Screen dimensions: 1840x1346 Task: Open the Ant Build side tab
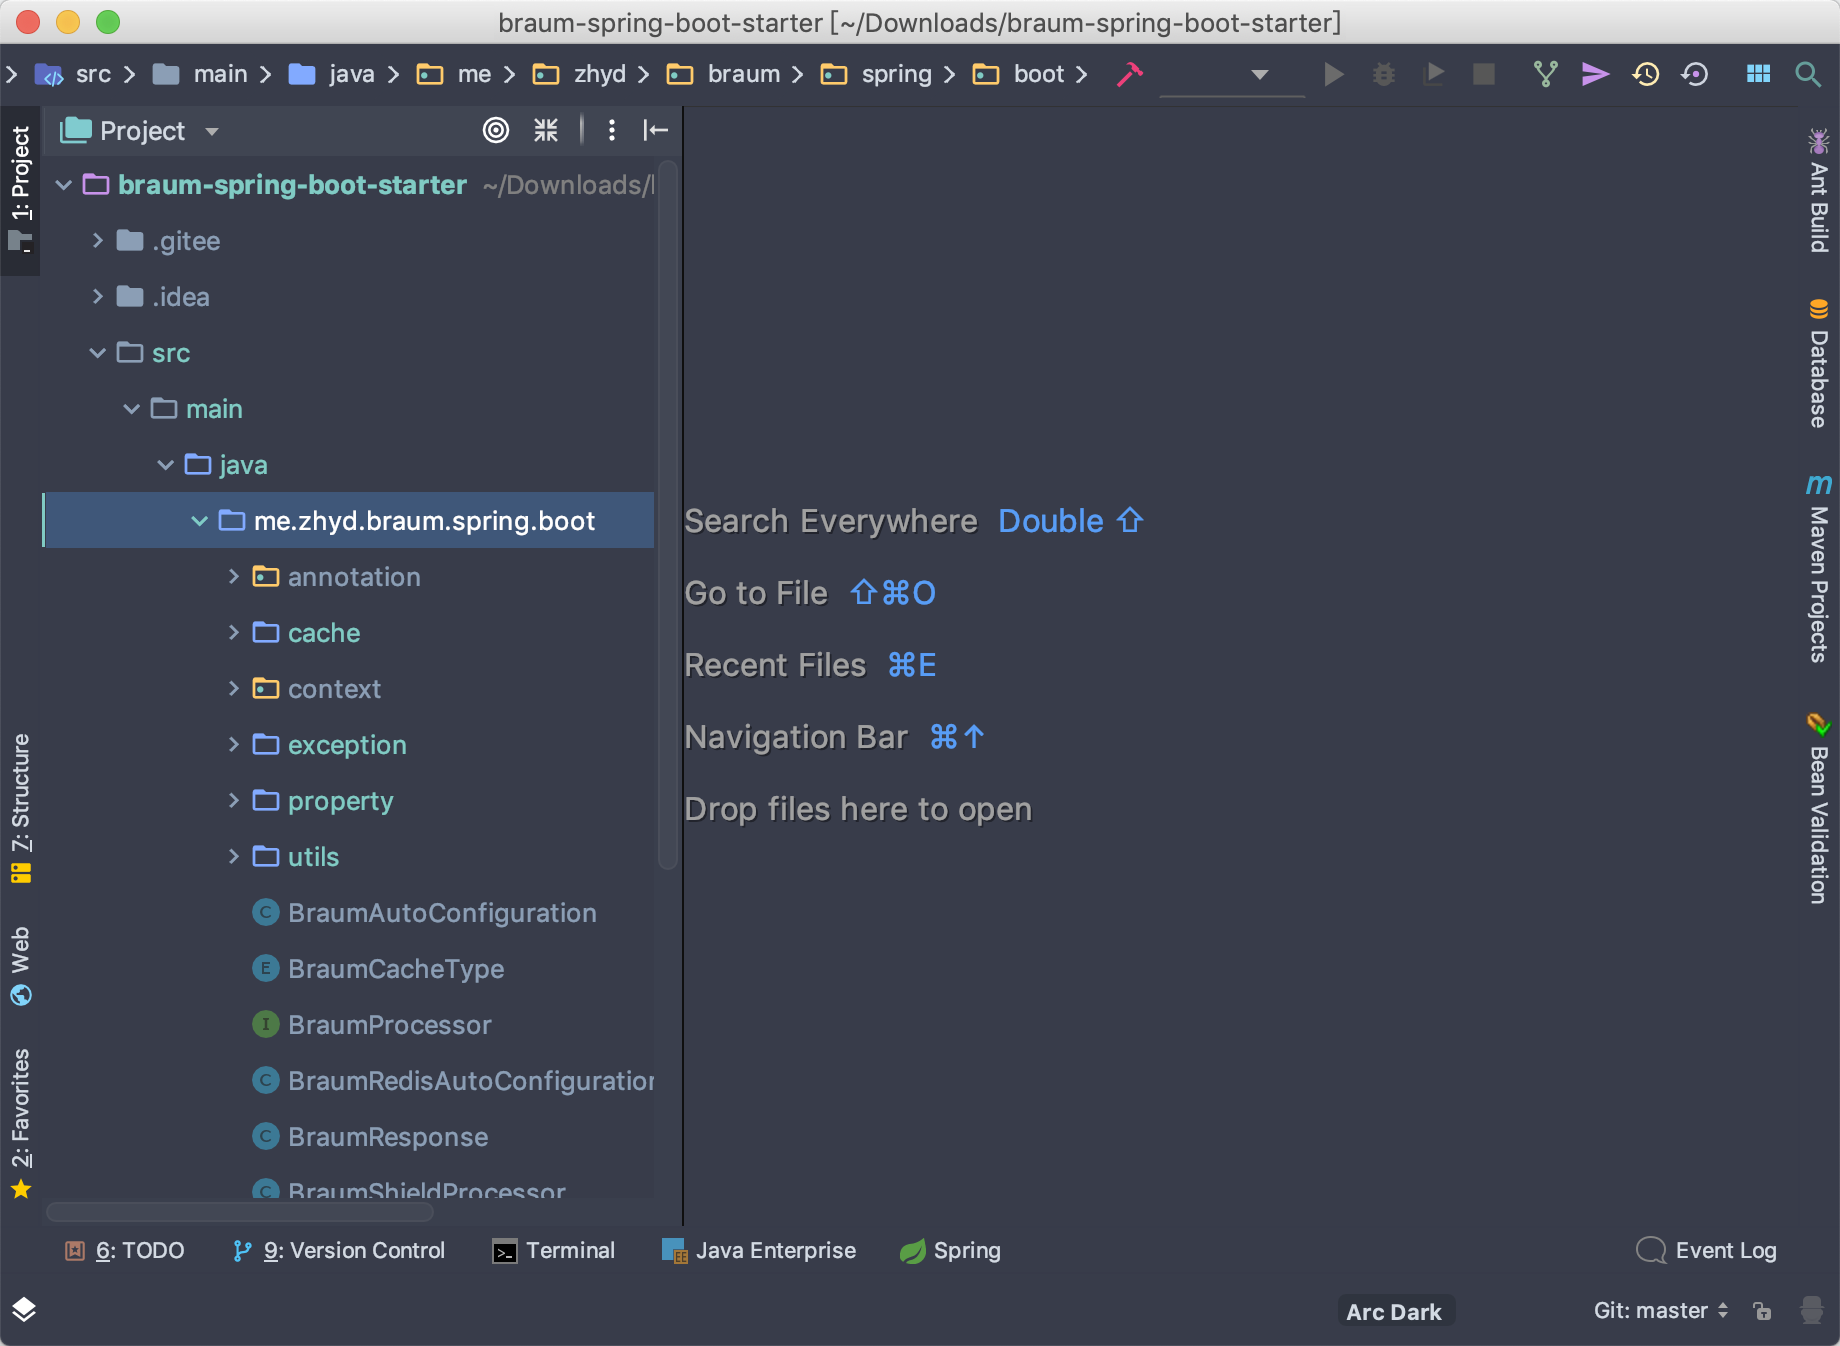point(1819,192)
